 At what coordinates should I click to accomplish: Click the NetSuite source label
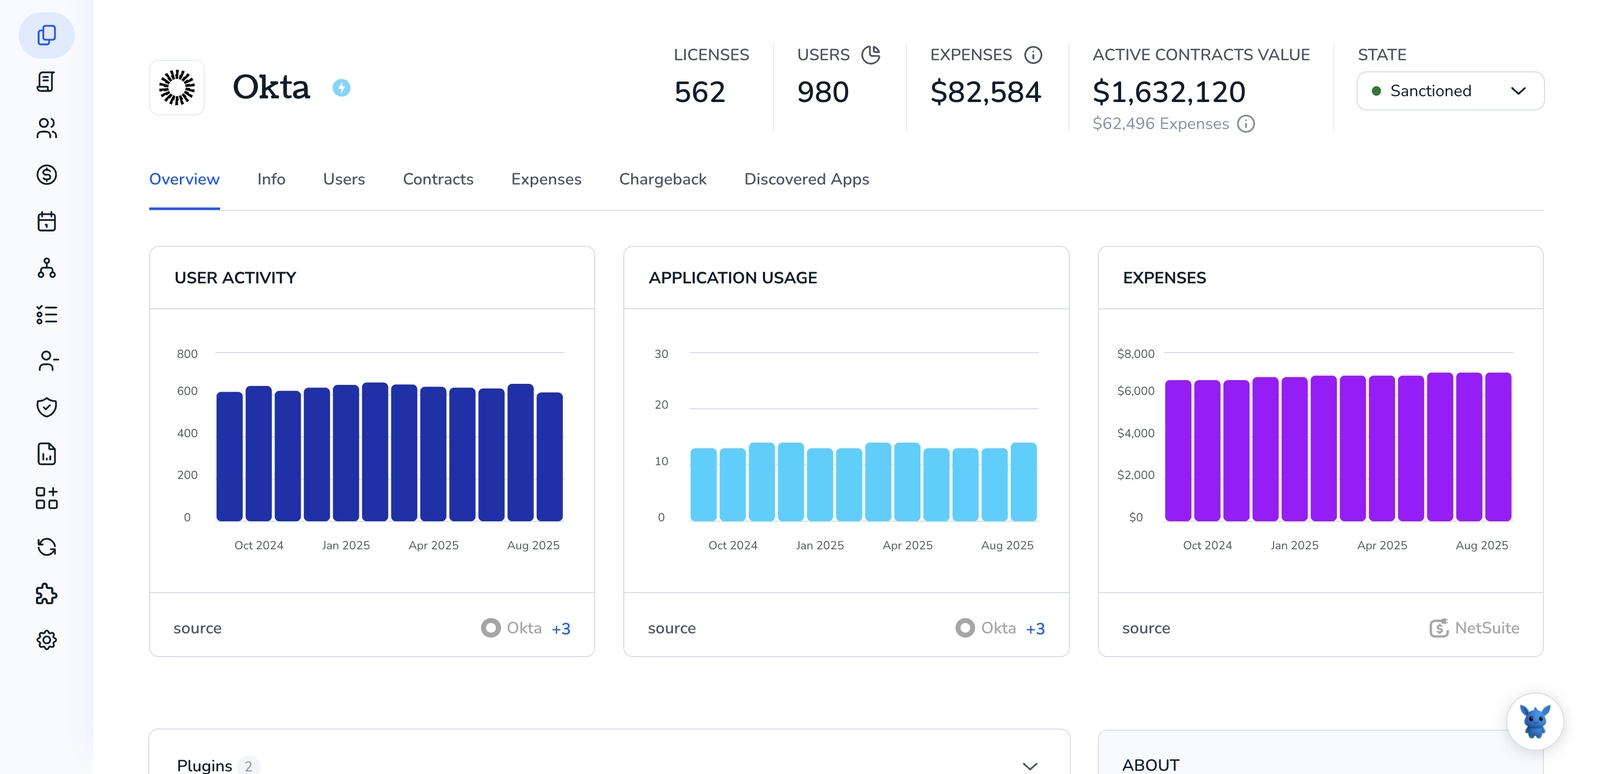click(x=1487, y=628)
